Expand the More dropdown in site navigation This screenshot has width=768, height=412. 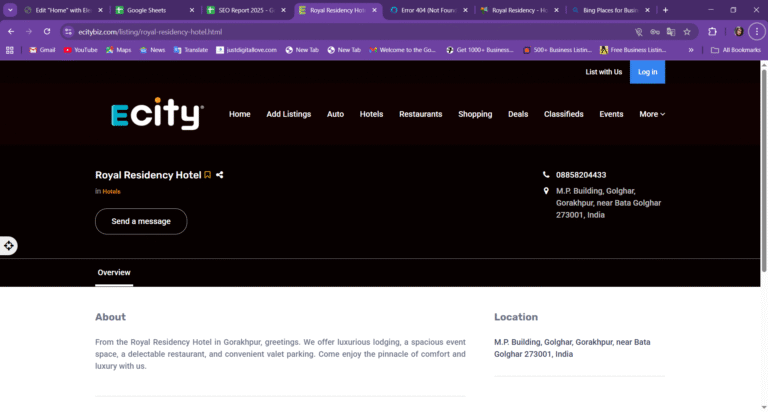(x=652, y=114)
